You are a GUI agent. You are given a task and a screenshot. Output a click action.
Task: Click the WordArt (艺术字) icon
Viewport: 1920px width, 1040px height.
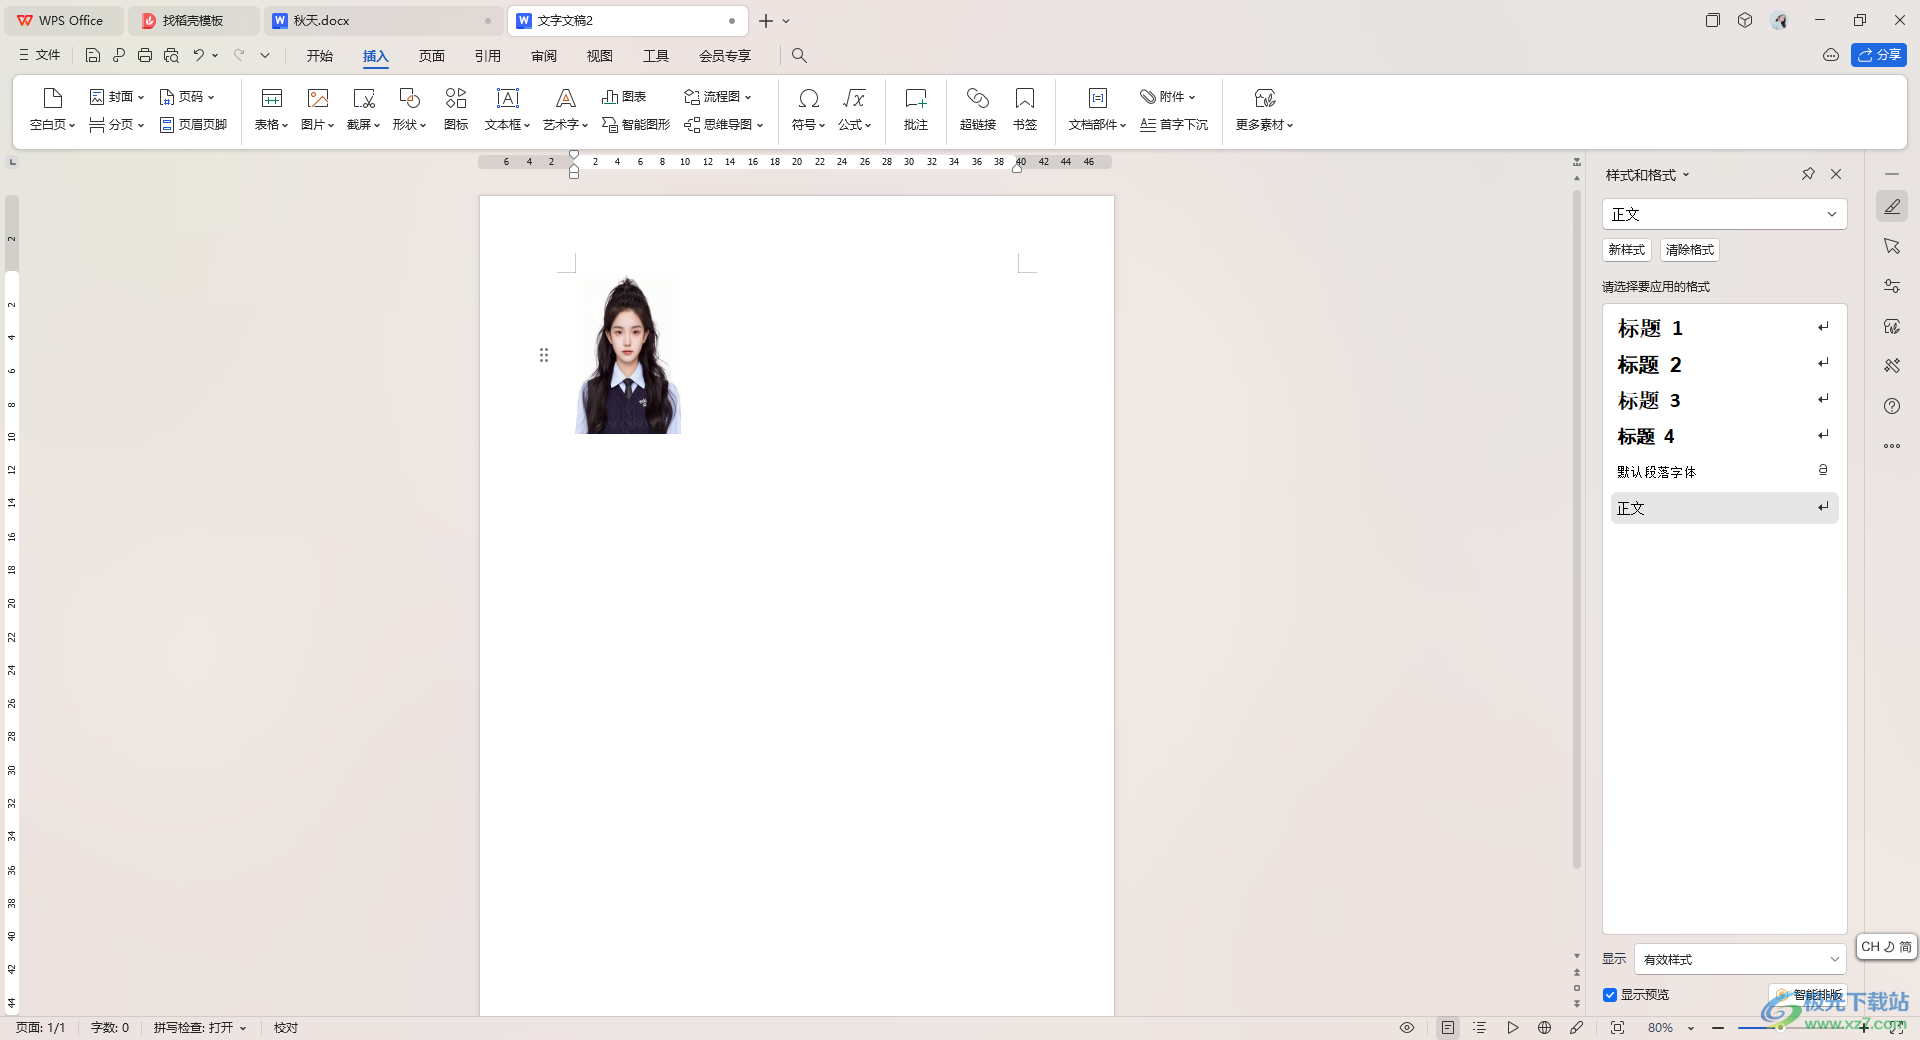(x=565, y=109)
